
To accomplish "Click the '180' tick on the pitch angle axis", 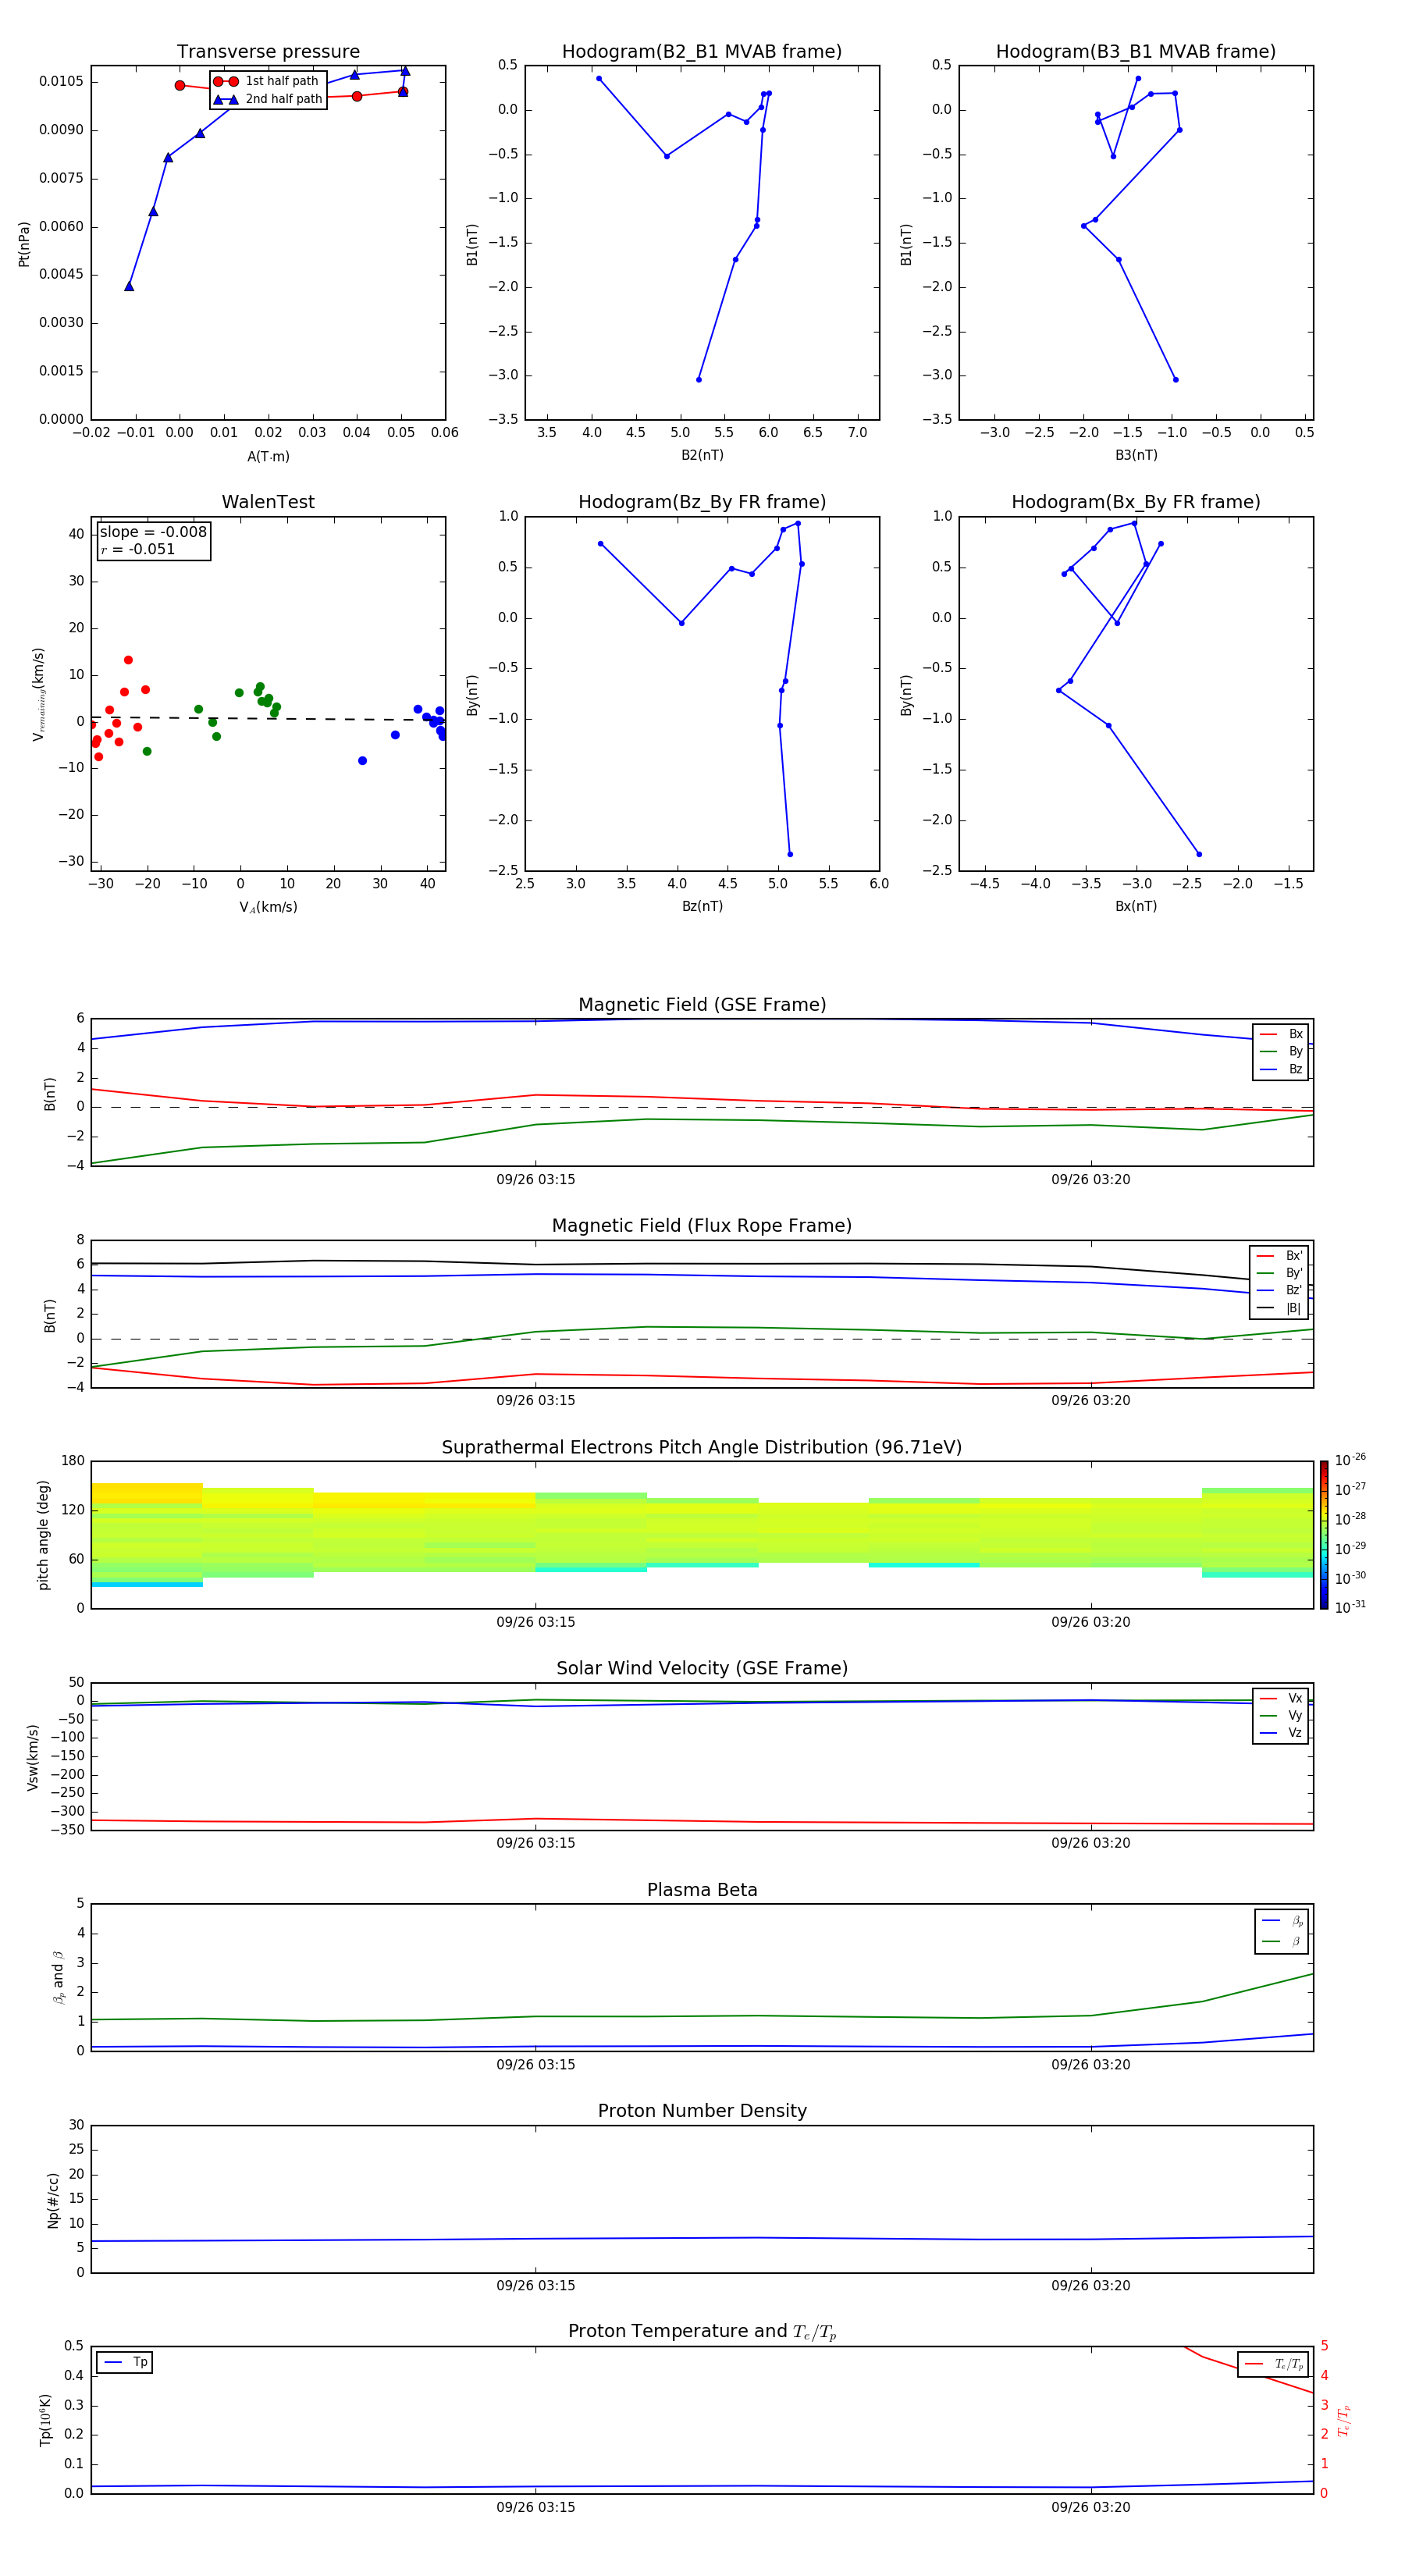I will 73,1461.
